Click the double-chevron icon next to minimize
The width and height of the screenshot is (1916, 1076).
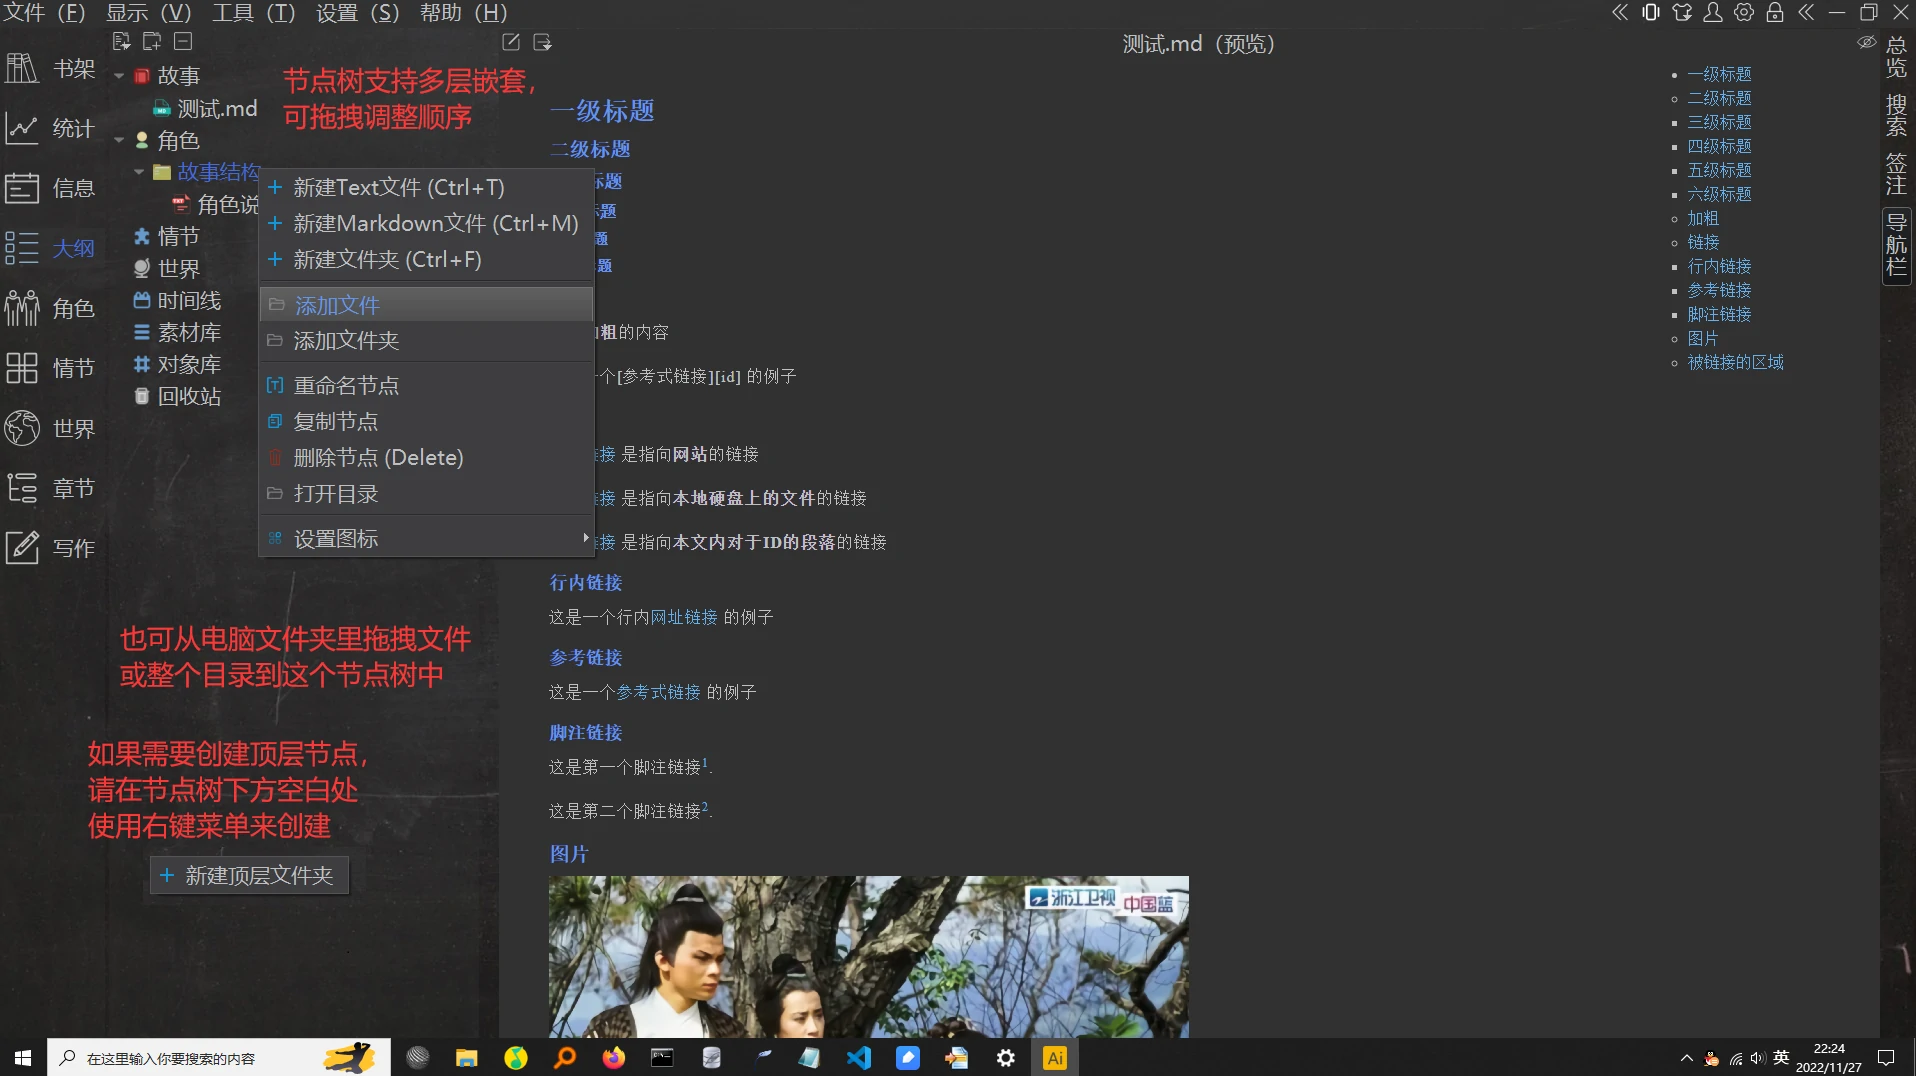coord(1806,12)
